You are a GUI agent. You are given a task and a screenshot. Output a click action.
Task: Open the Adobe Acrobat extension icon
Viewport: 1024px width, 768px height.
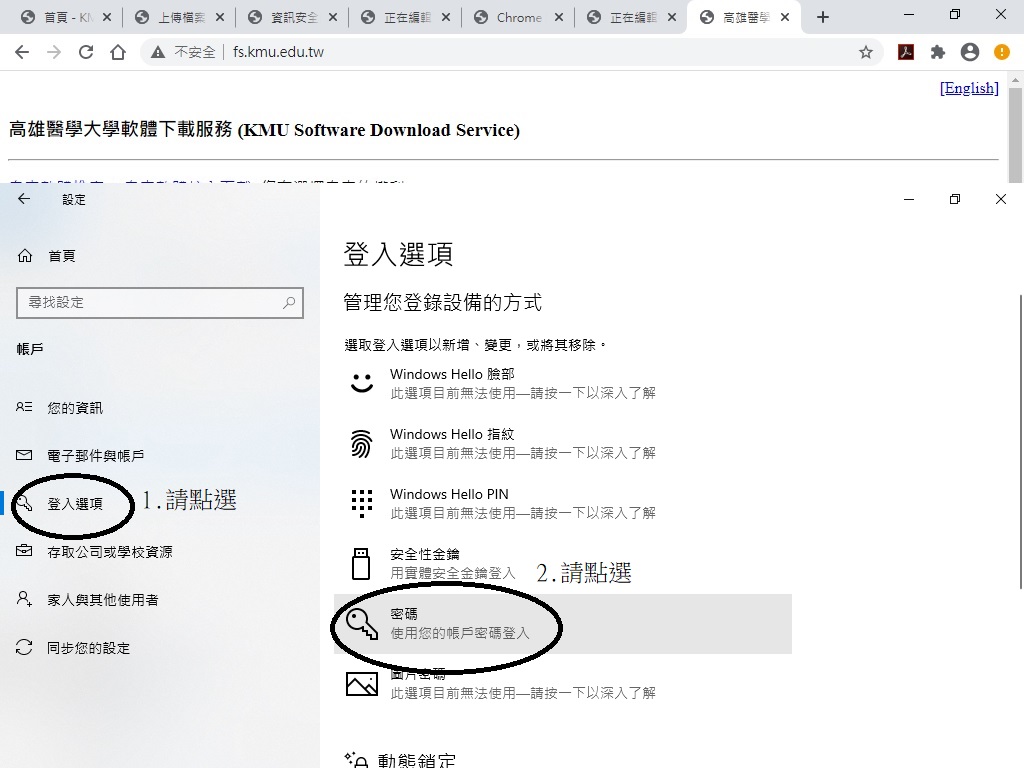pos(906,52)
